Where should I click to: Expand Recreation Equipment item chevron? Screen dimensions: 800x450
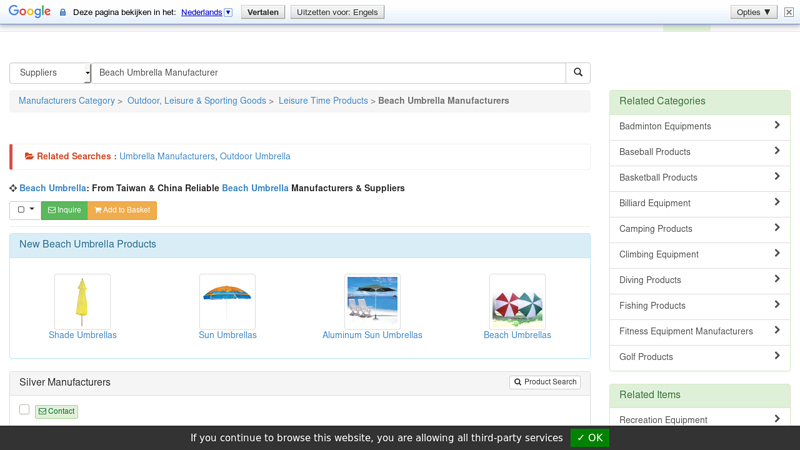pos(777,419)
